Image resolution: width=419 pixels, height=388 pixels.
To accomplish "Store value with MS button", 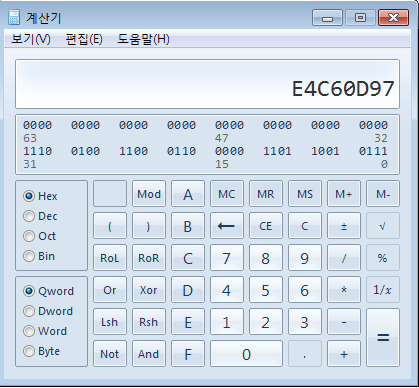I will click(x=305, y=194).
